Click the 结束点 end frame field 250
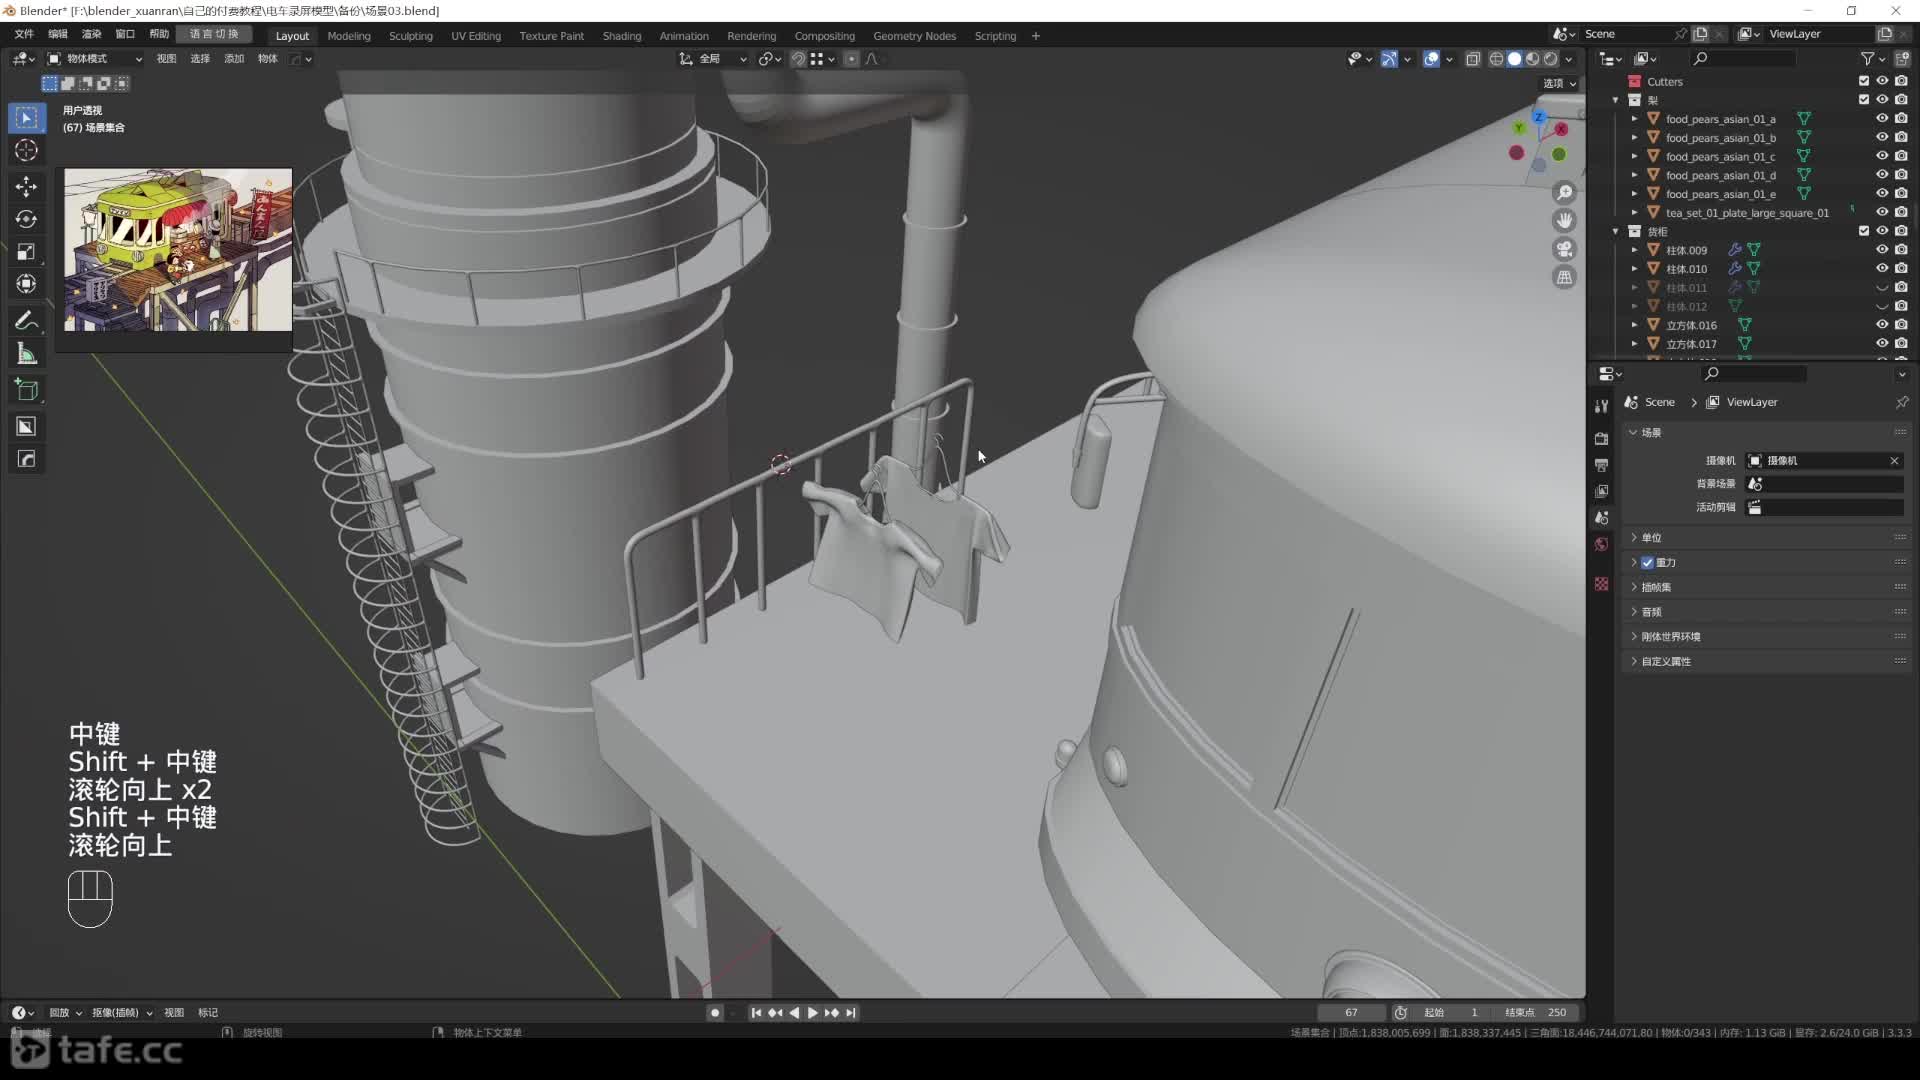 (x=1535, y=1013)
